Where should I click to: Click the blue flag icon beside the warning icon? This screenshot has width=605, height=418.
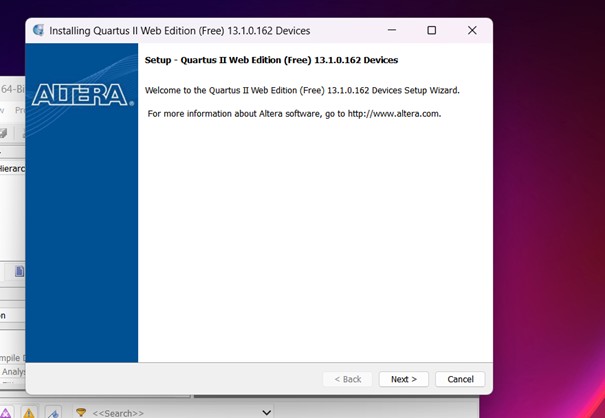(x=52, y=411)
